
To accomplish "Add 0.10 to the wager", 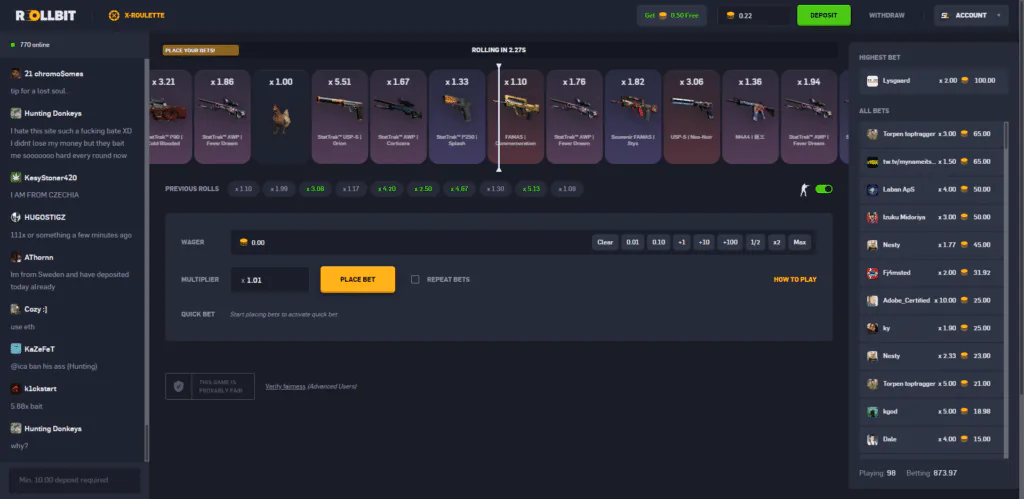I will (x=658, y=242).
